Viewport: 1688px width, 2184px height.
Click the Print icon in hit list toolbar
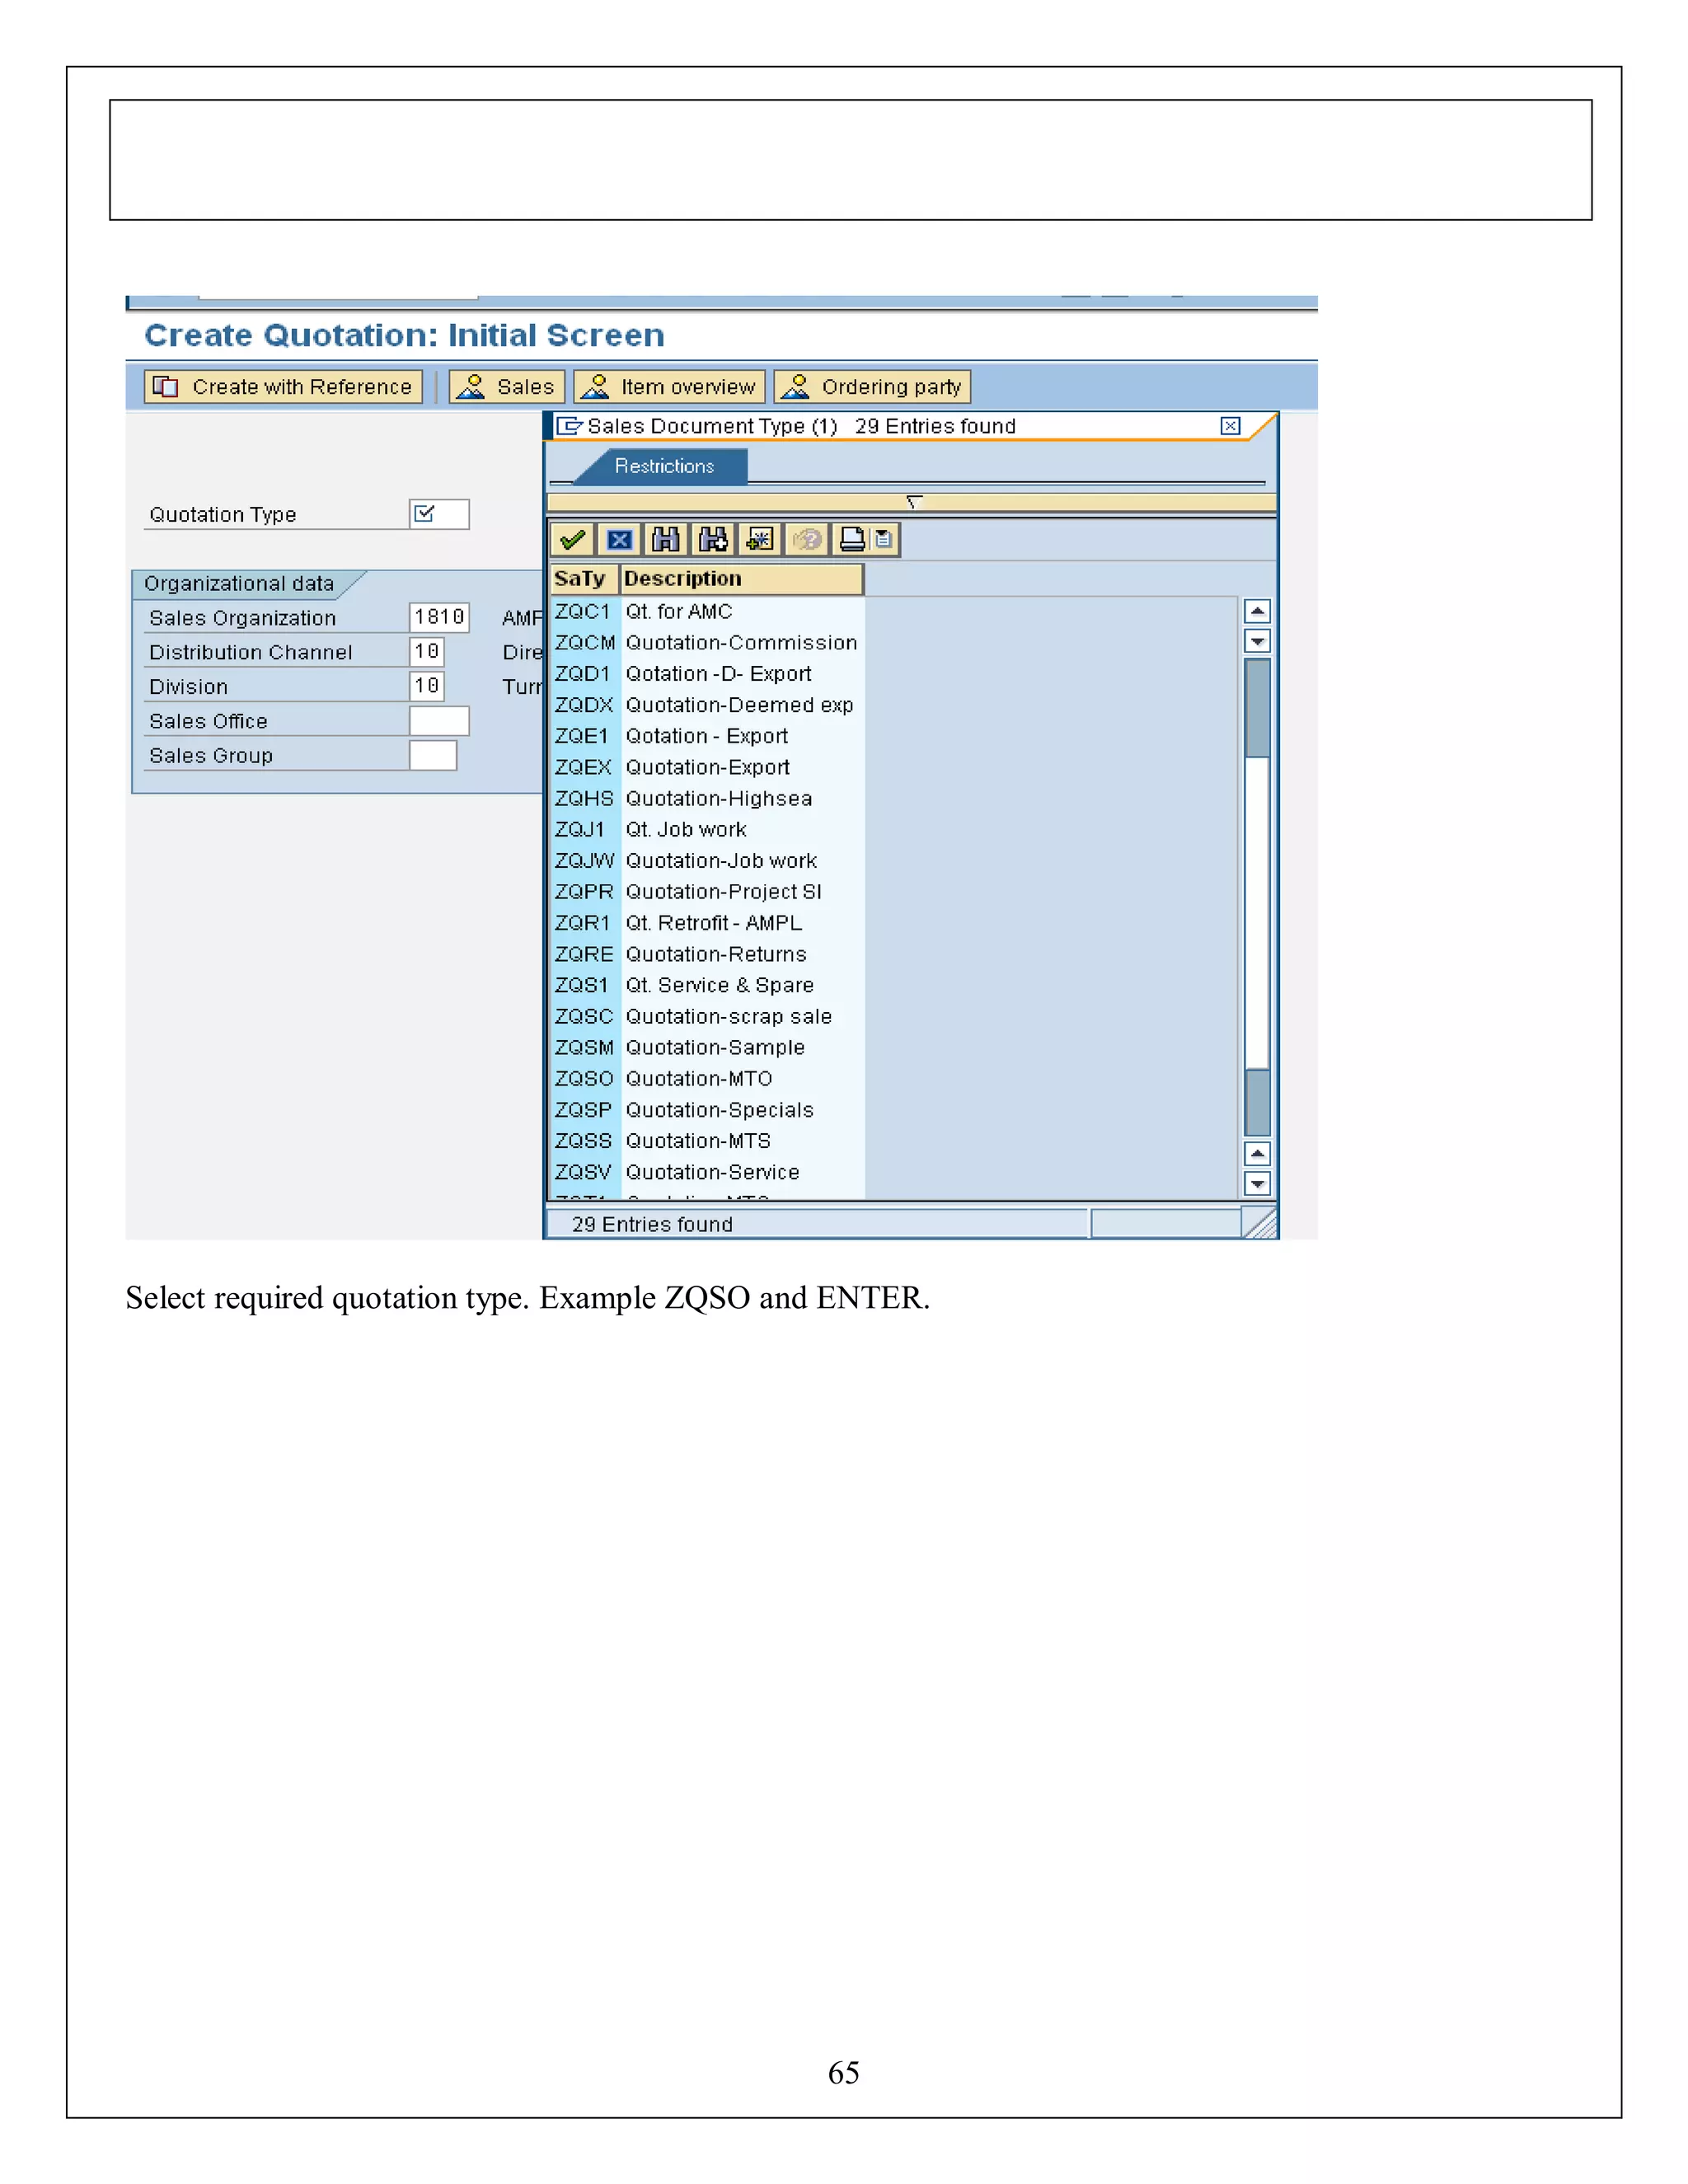click(852, 540)
